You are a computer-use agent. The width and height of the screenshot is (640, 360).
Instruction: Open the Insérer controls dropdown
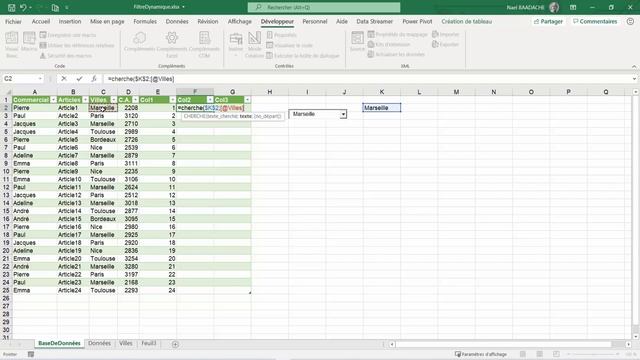click(x=236, y=43)
